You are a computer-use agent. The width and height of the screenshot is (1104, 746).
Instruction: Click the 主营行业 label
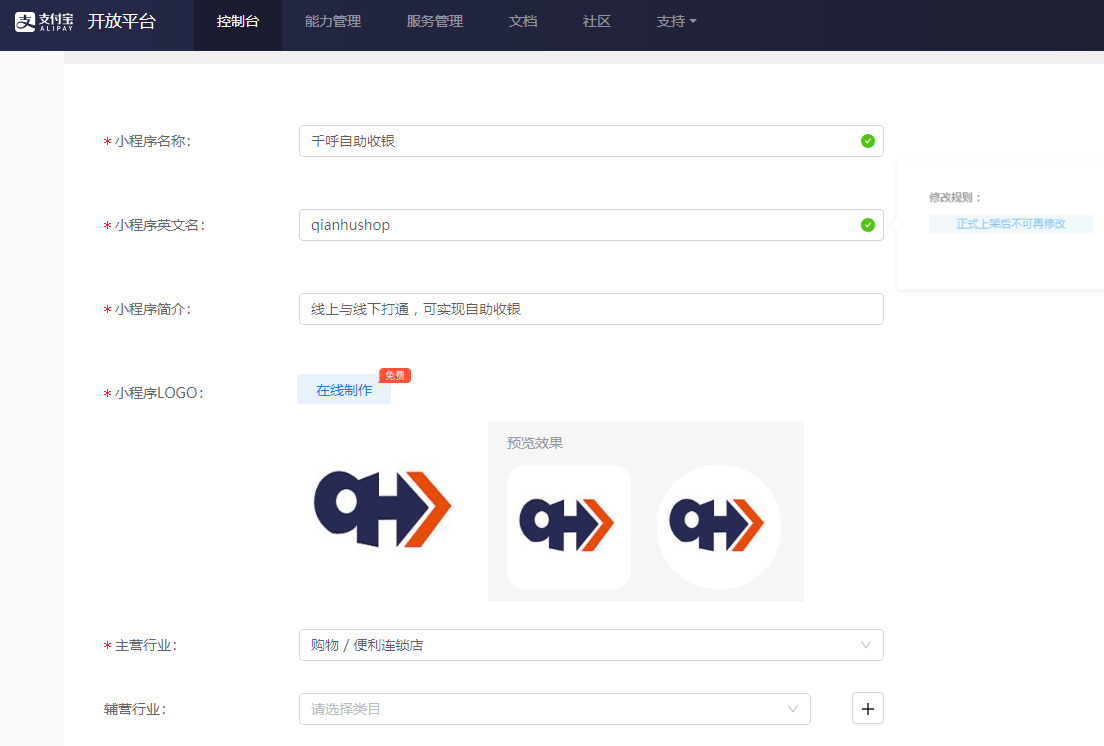point(146,646)
